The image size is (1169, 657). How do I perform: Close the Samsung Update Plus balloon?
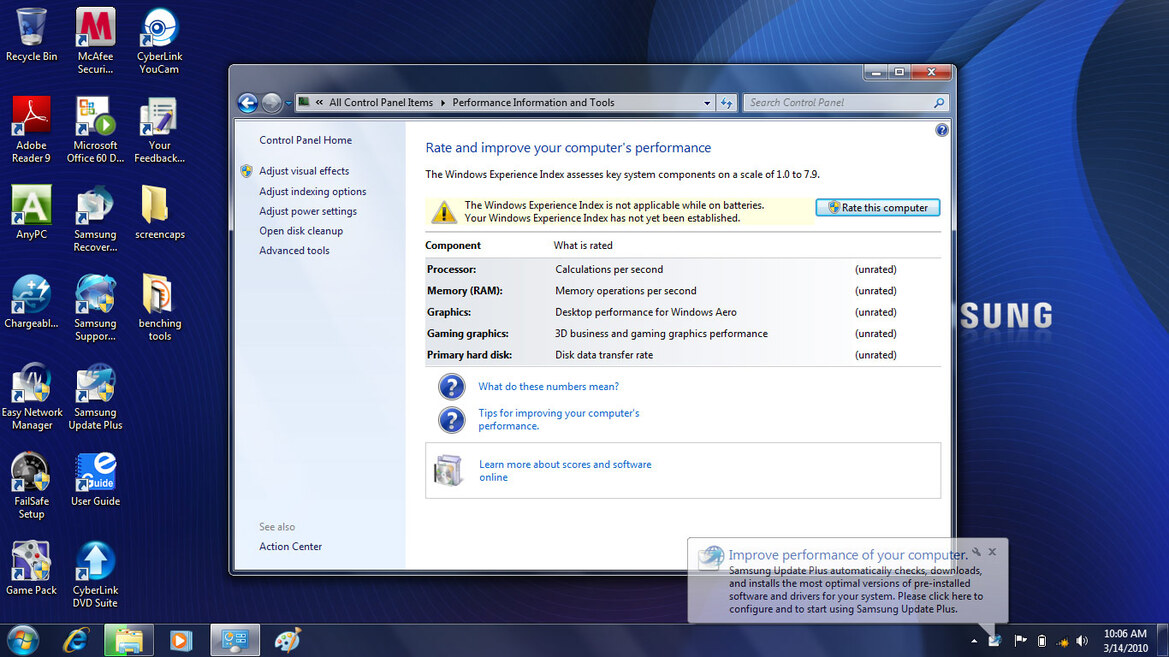pyautogui.click(x=992, y=552)
